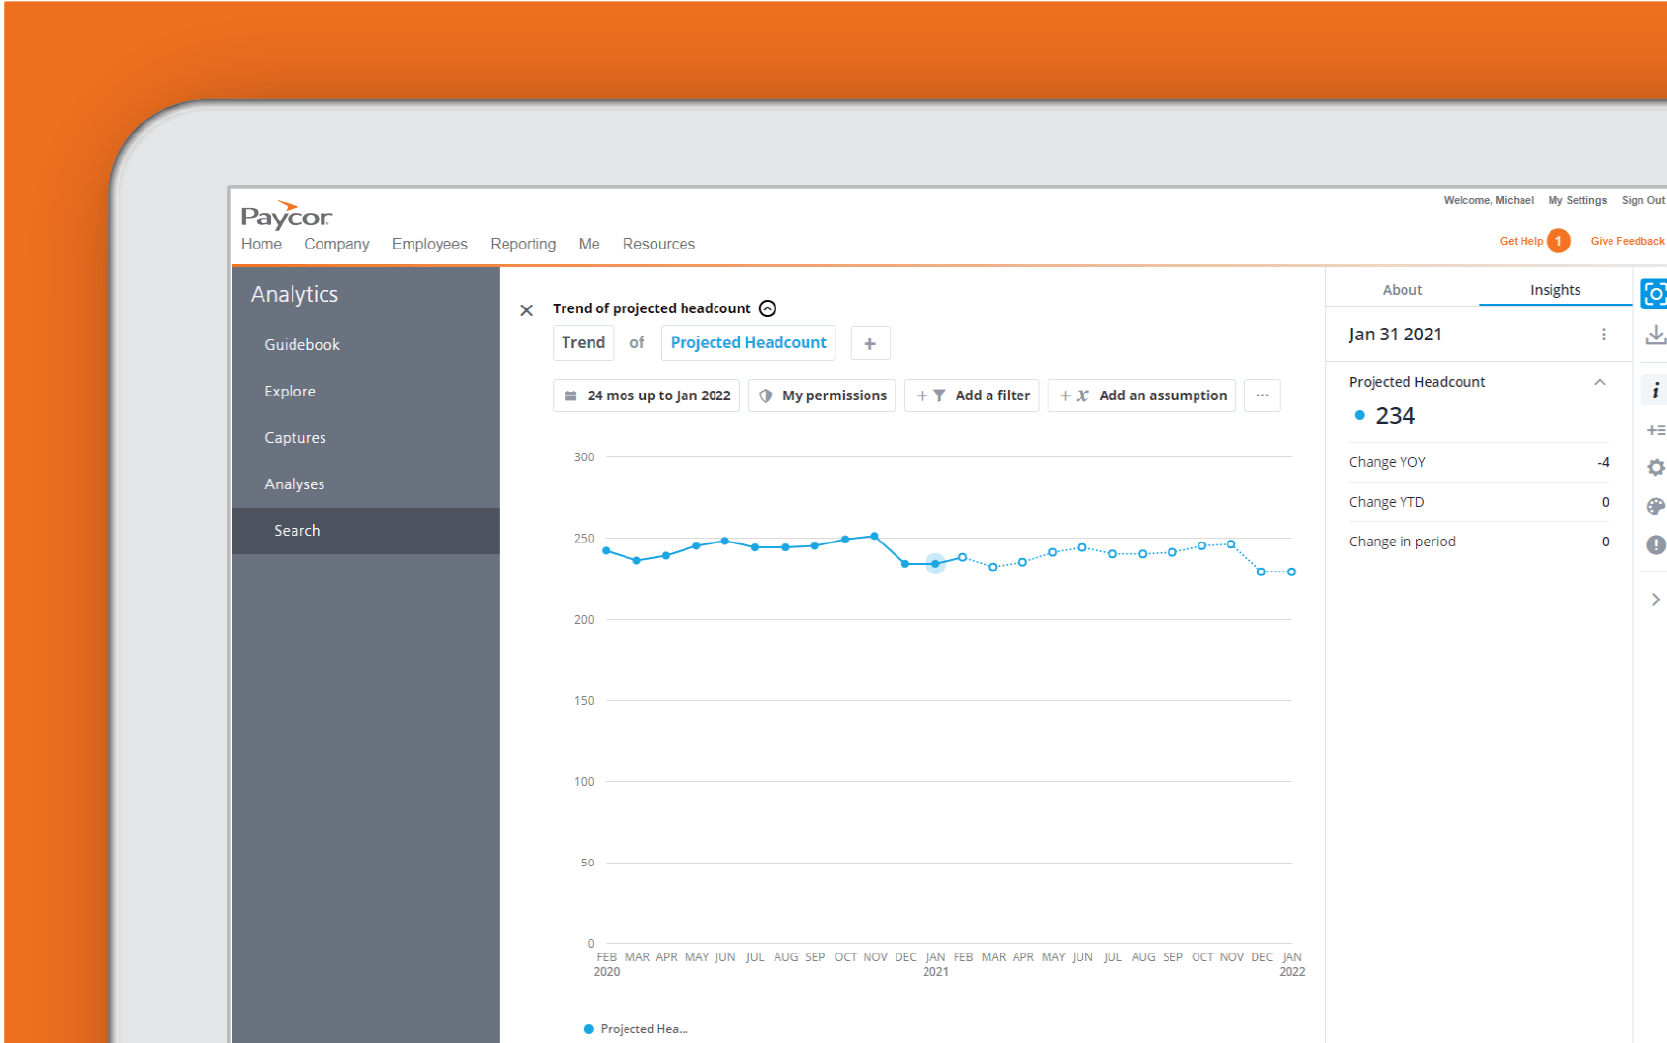The image size is (1667, 1043).
Task: Click the capture camera icon in right rail
Action: pos(1654,294)
